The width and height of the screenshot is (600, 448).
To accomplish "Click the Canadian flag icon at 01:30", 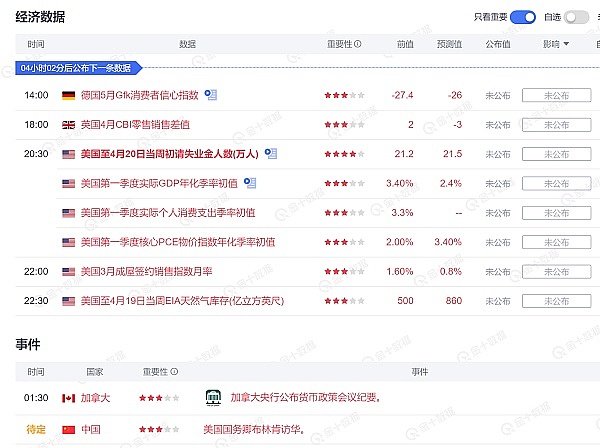I will pos(68,398).
